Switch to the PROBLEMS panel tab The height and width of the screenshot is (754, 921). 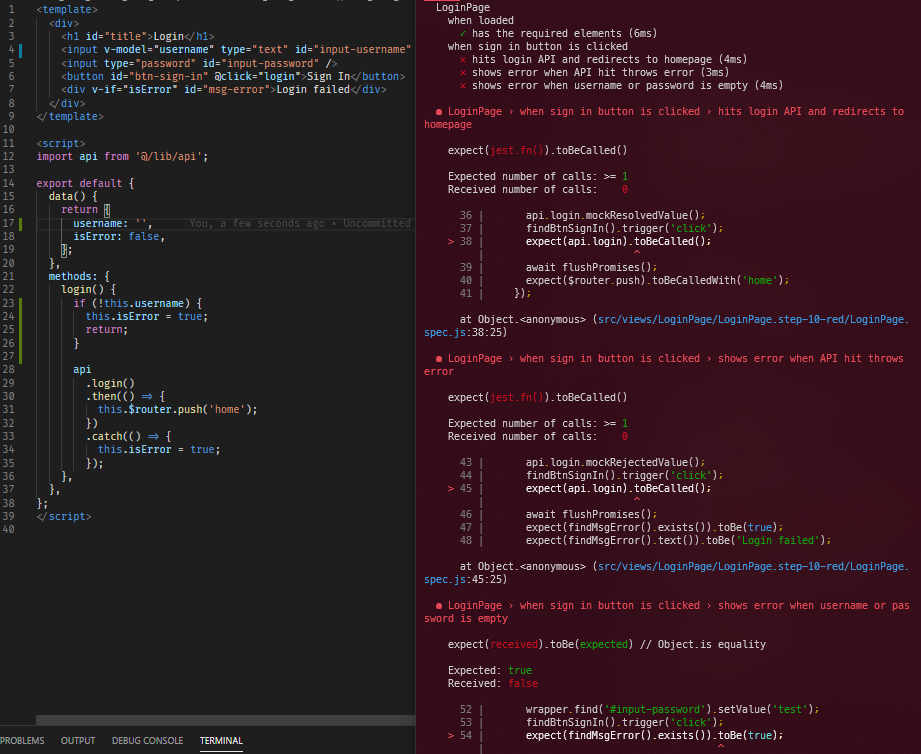click(x=22, y=740)
